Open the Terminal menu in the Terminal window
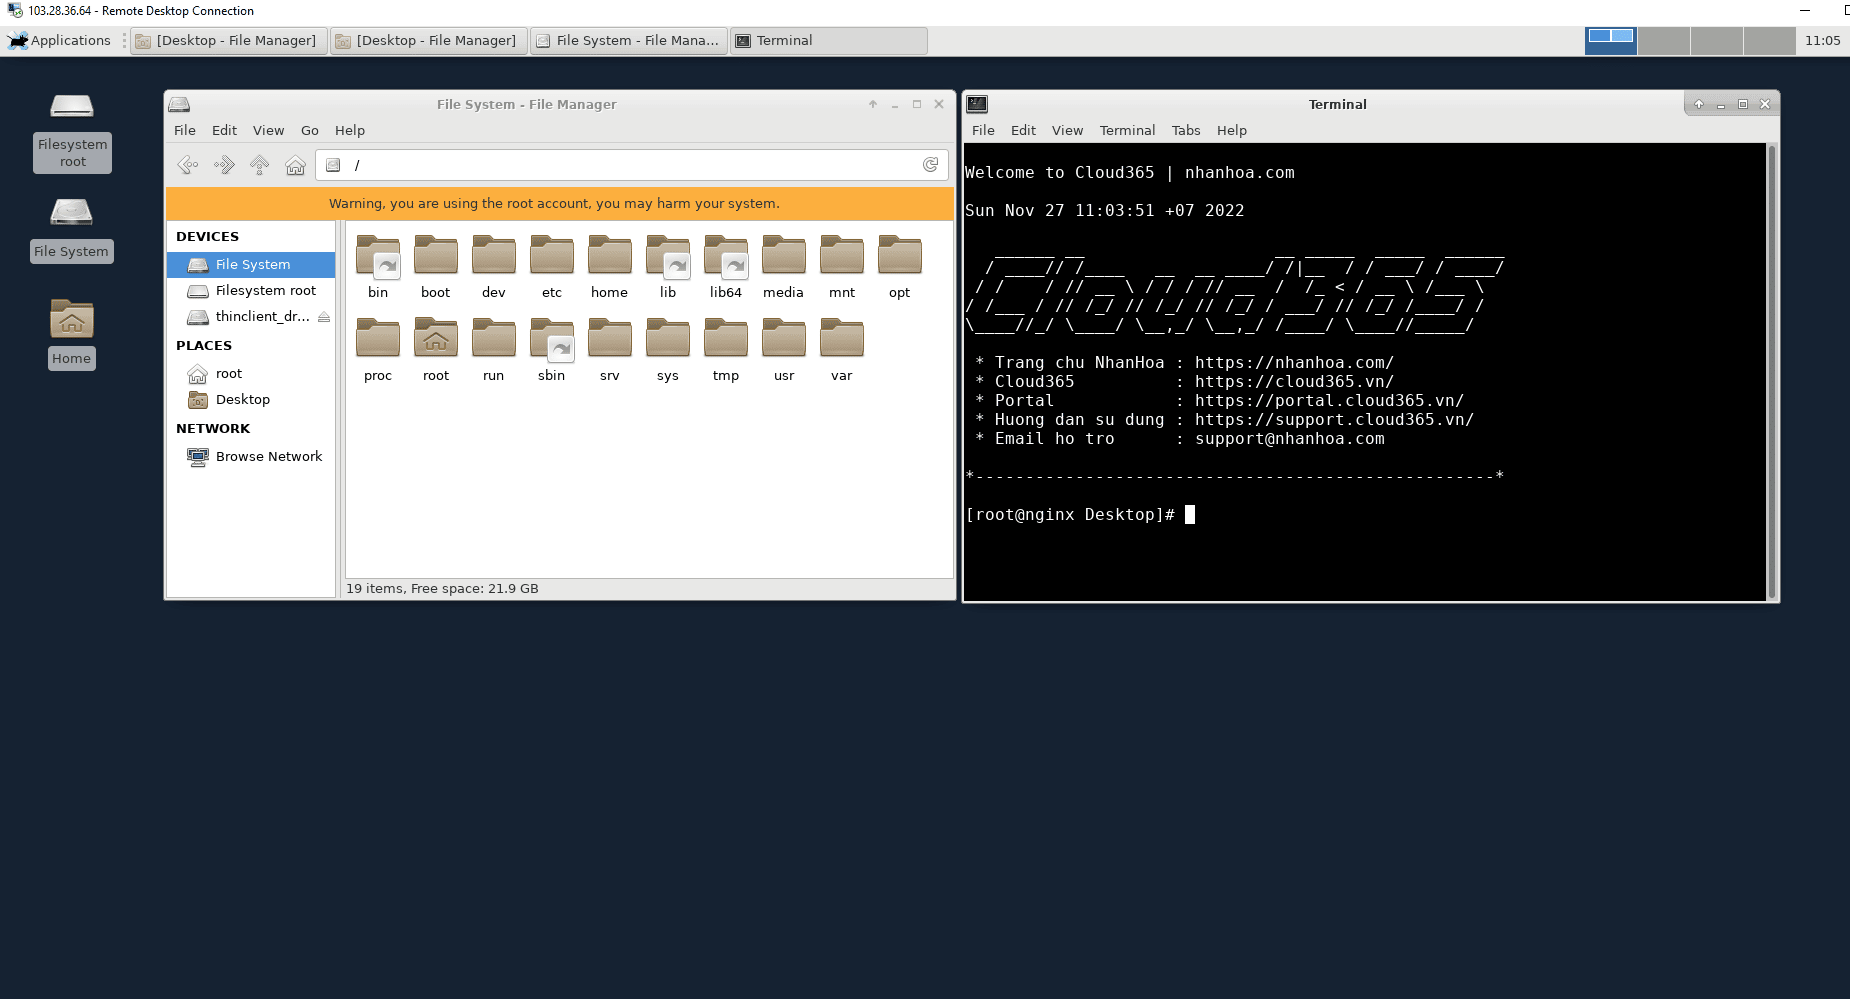This screenshot has width=1850, height=999. 1126,130
